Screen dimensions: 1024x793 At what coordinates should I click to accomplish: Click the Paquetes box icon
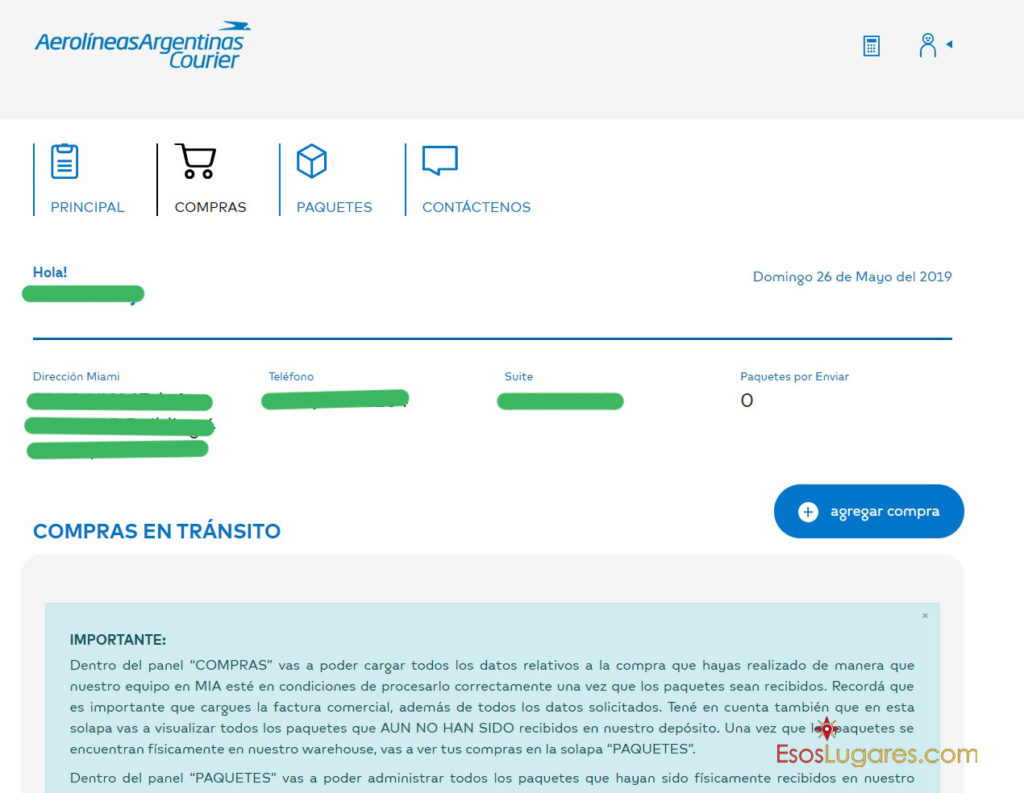click(x=312, y=161)
